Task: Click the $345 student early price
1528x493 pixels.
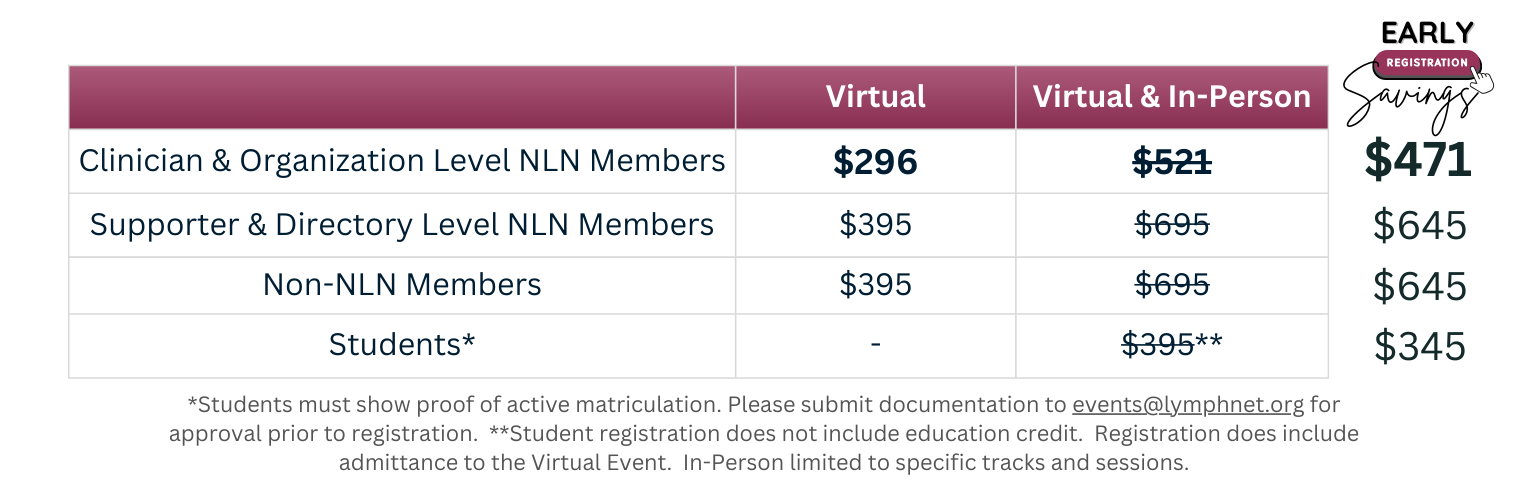Action: [1420, 347]
